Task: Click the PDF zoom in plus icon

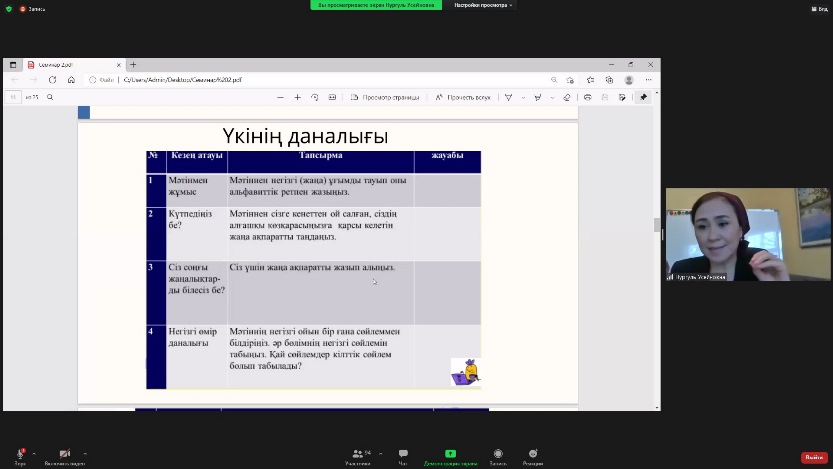Action: pyautogui.click(x=297, y=97)
